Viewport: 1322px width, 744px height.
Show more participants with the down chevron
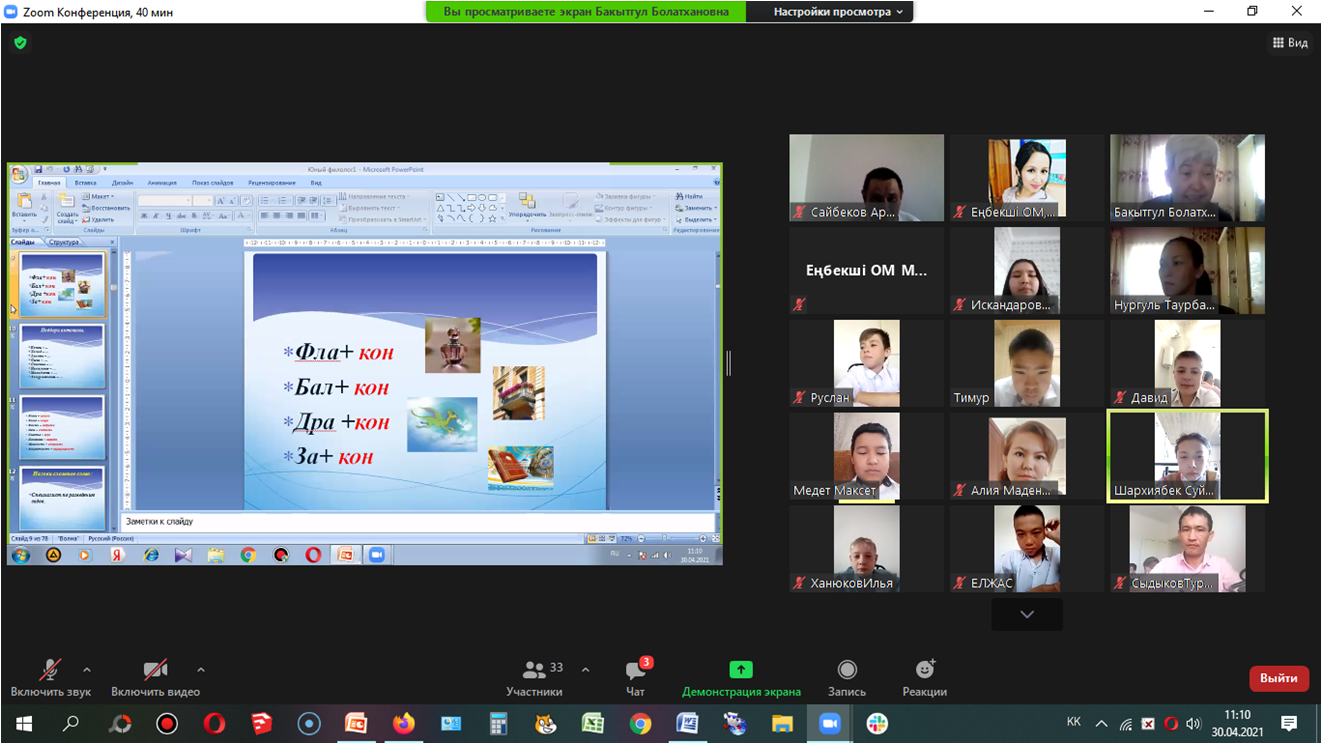(1027, 615)
